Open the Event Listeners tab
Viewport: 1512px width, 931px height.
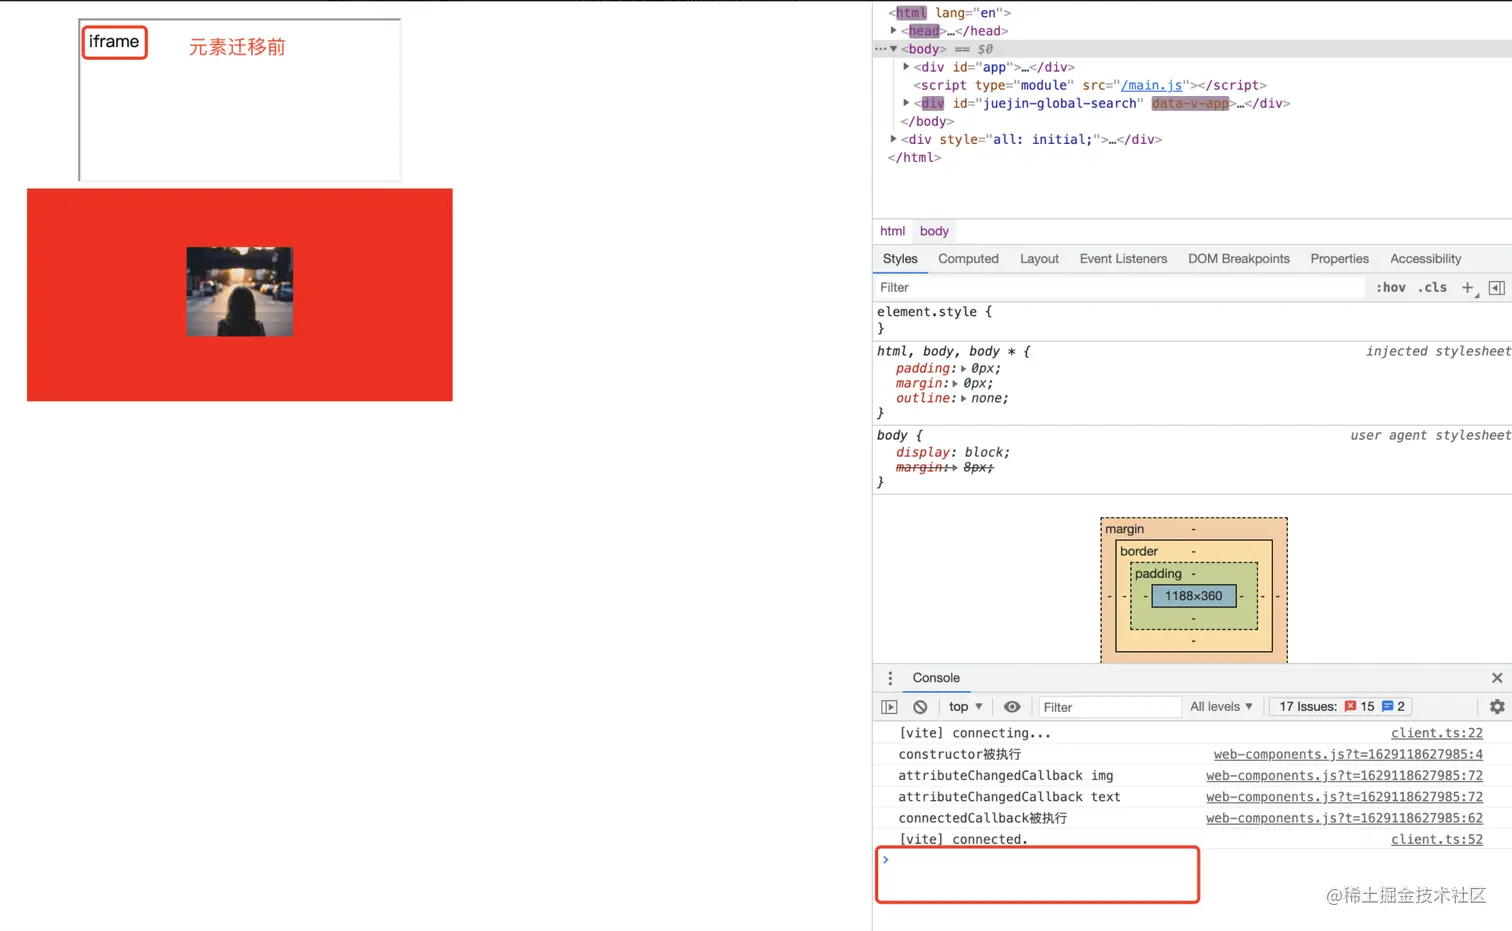point(1123,259)
